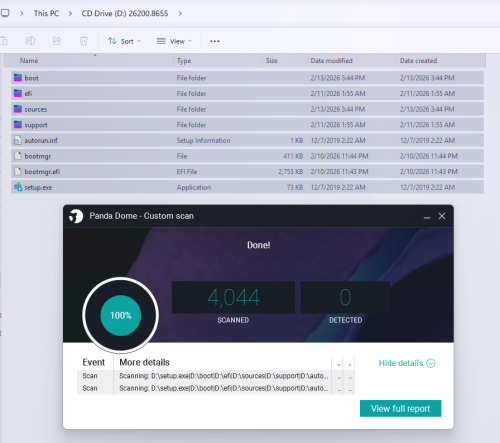
Task: Expand chevron after This PC breadcrumb
Action: [x=70, y=13]
